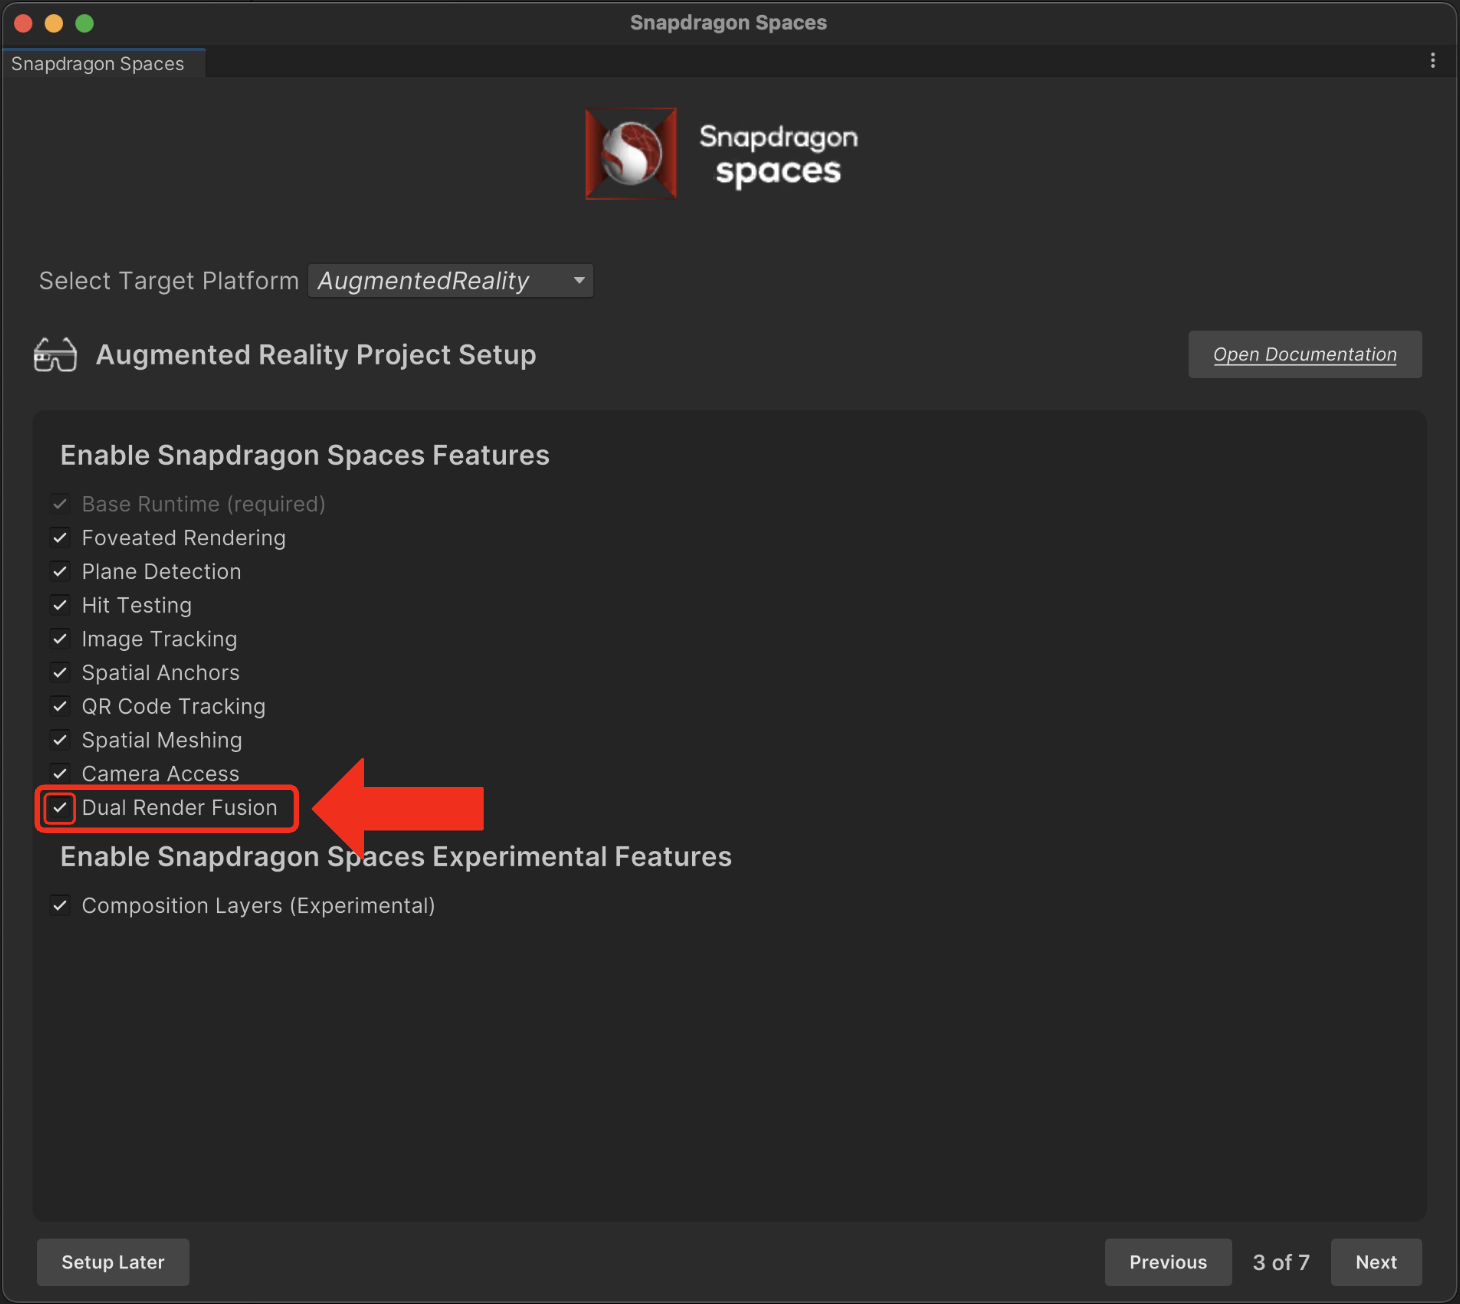The width and height of the screenshot is (1460, 1304).
Task: Click the window title 'Snapdragon Spaces'
Action: coord(729,23)
